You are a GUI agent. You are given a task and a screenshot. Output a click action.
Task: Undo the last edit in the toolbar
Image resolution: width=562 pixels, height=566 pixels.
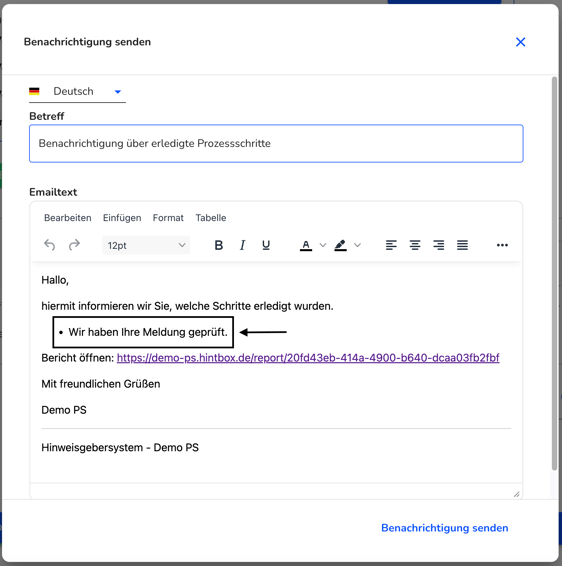49,245
